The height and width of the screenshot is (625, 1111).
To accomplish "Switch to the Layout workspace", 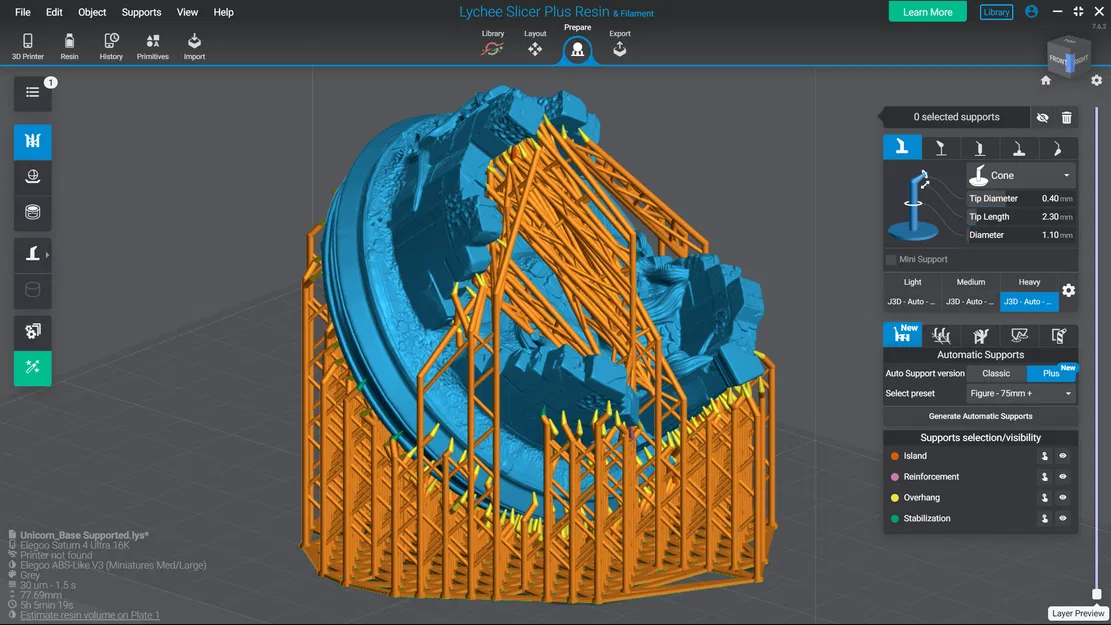I will 535,44.
